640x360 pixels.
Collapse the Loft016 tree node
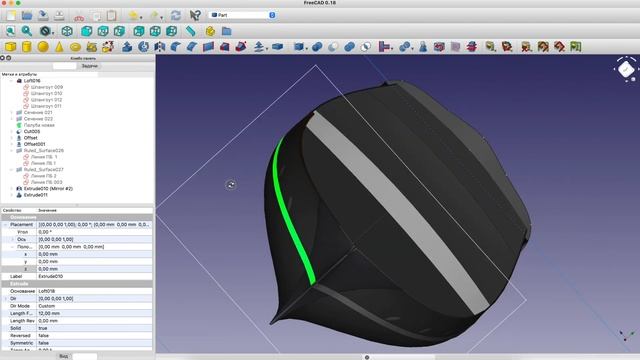[11, 81]
